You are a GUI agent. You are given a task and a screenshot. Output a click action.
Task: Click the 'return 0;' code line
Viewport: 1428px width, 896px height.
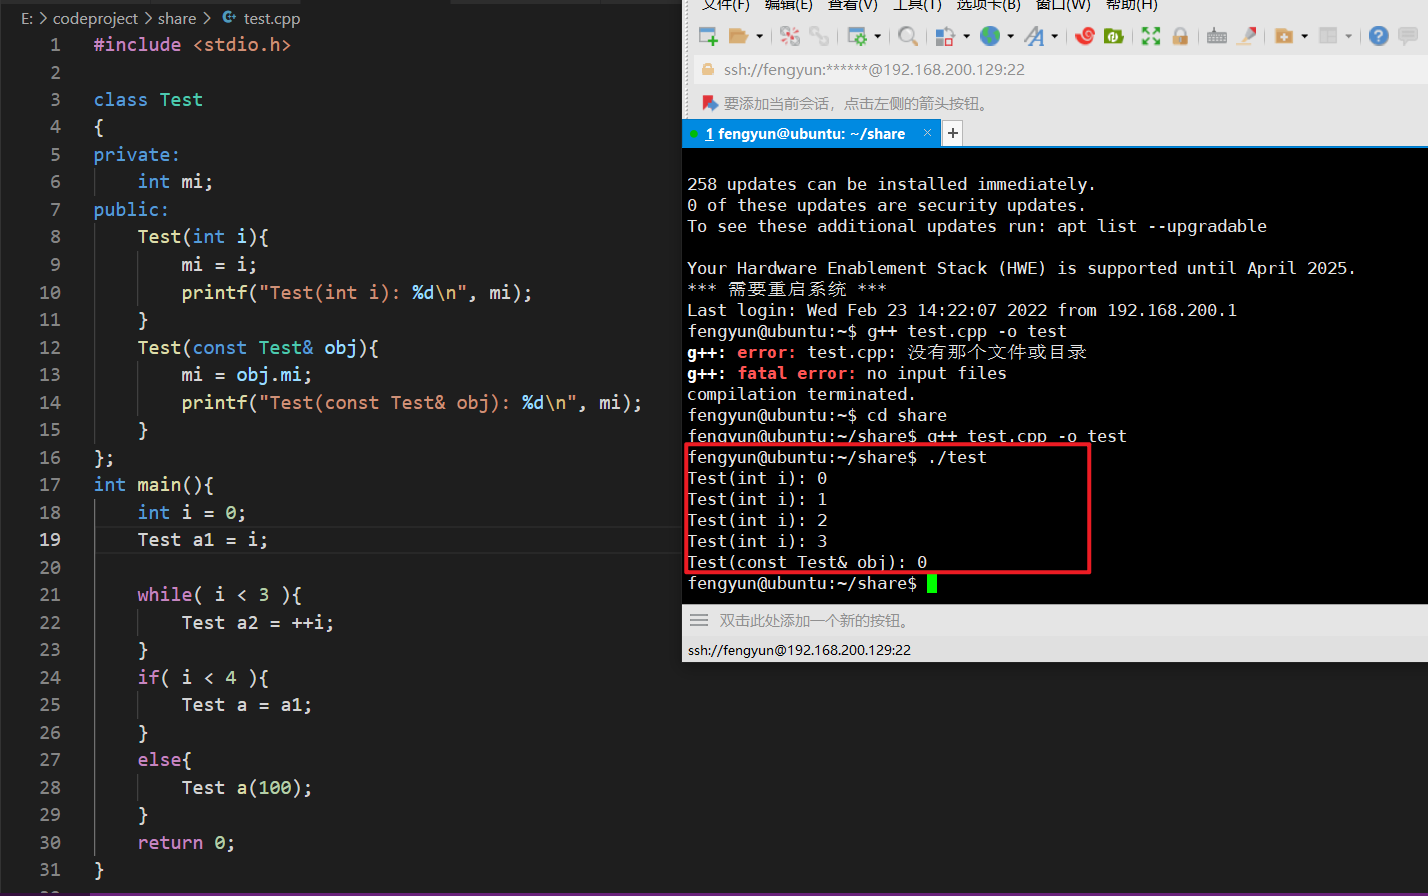pyautogui.click(x=186, y=843)
